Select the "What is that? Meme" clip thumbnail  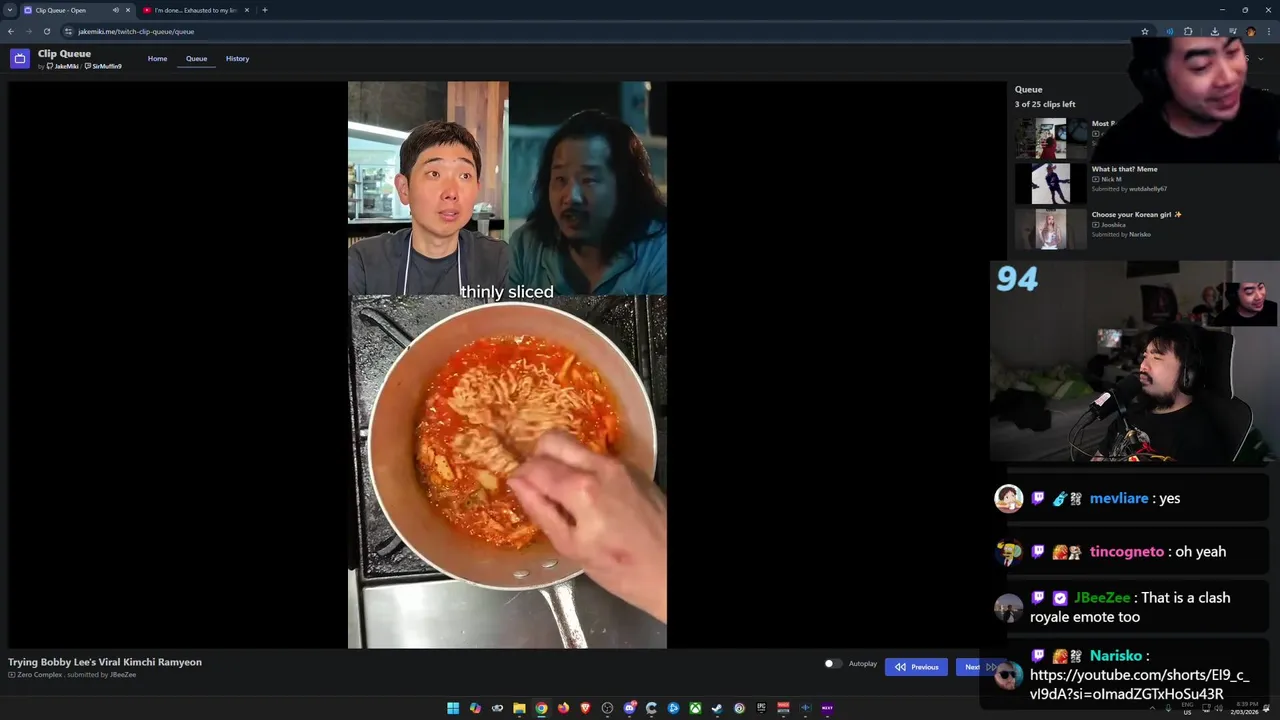click(1051, 184)
